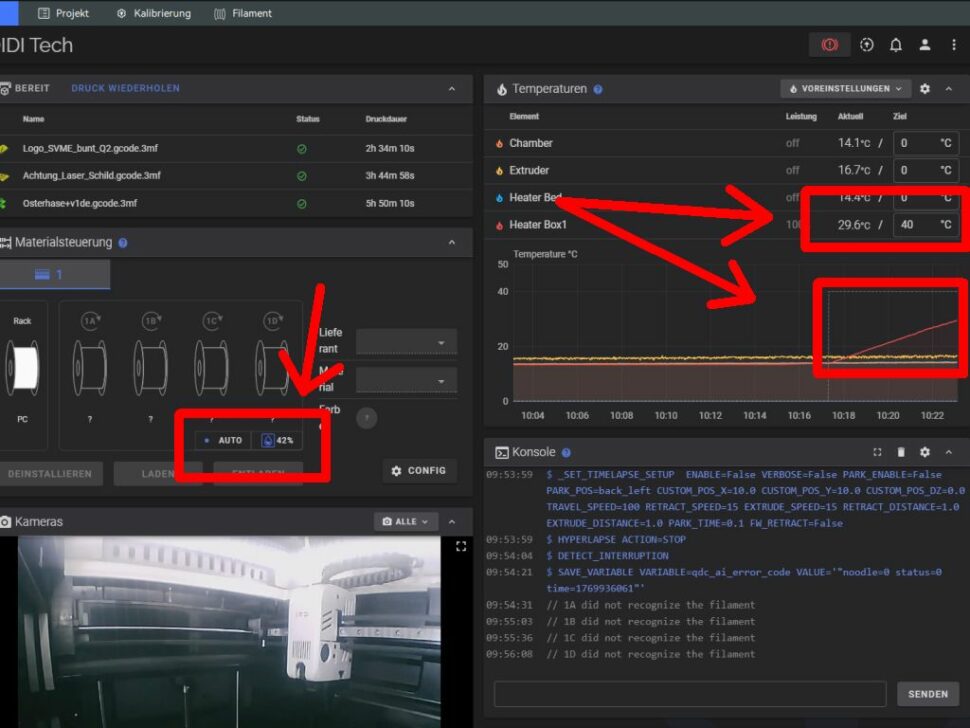Viewport: 970px width, 728px height.
Task: Click Druck Wiederholen link
Action: pyautogui.click(x=125, y=88)
